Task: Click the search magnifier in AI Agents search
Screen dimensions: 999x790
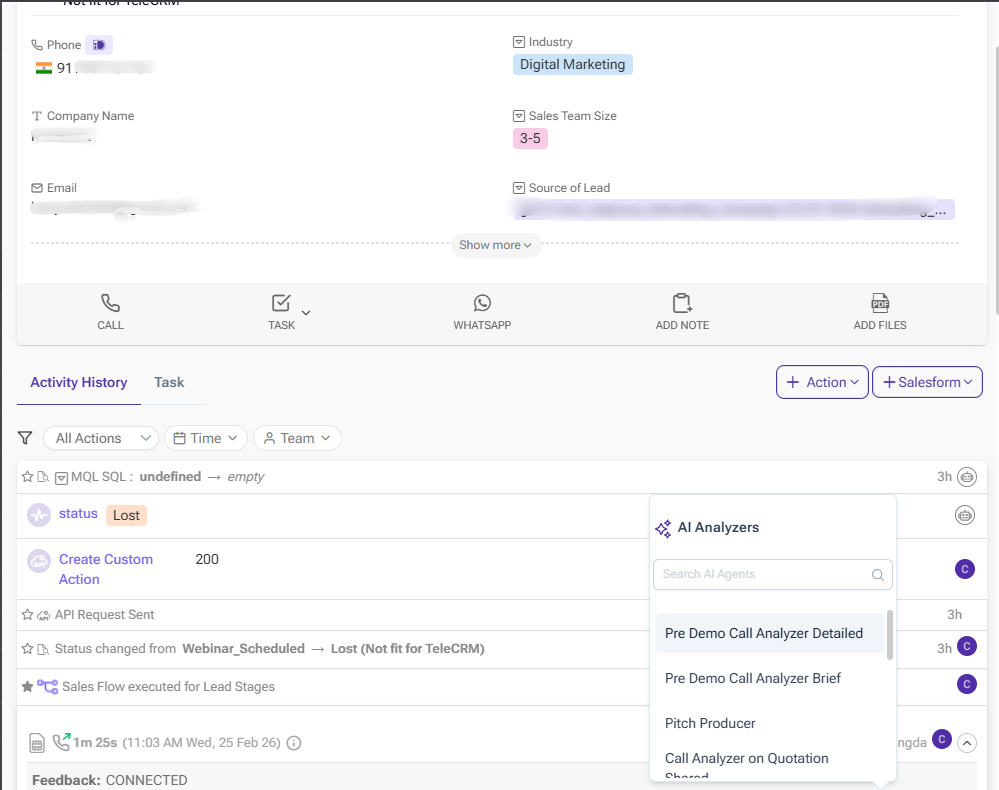Action: pyautogui.click(x=879, y=574)
